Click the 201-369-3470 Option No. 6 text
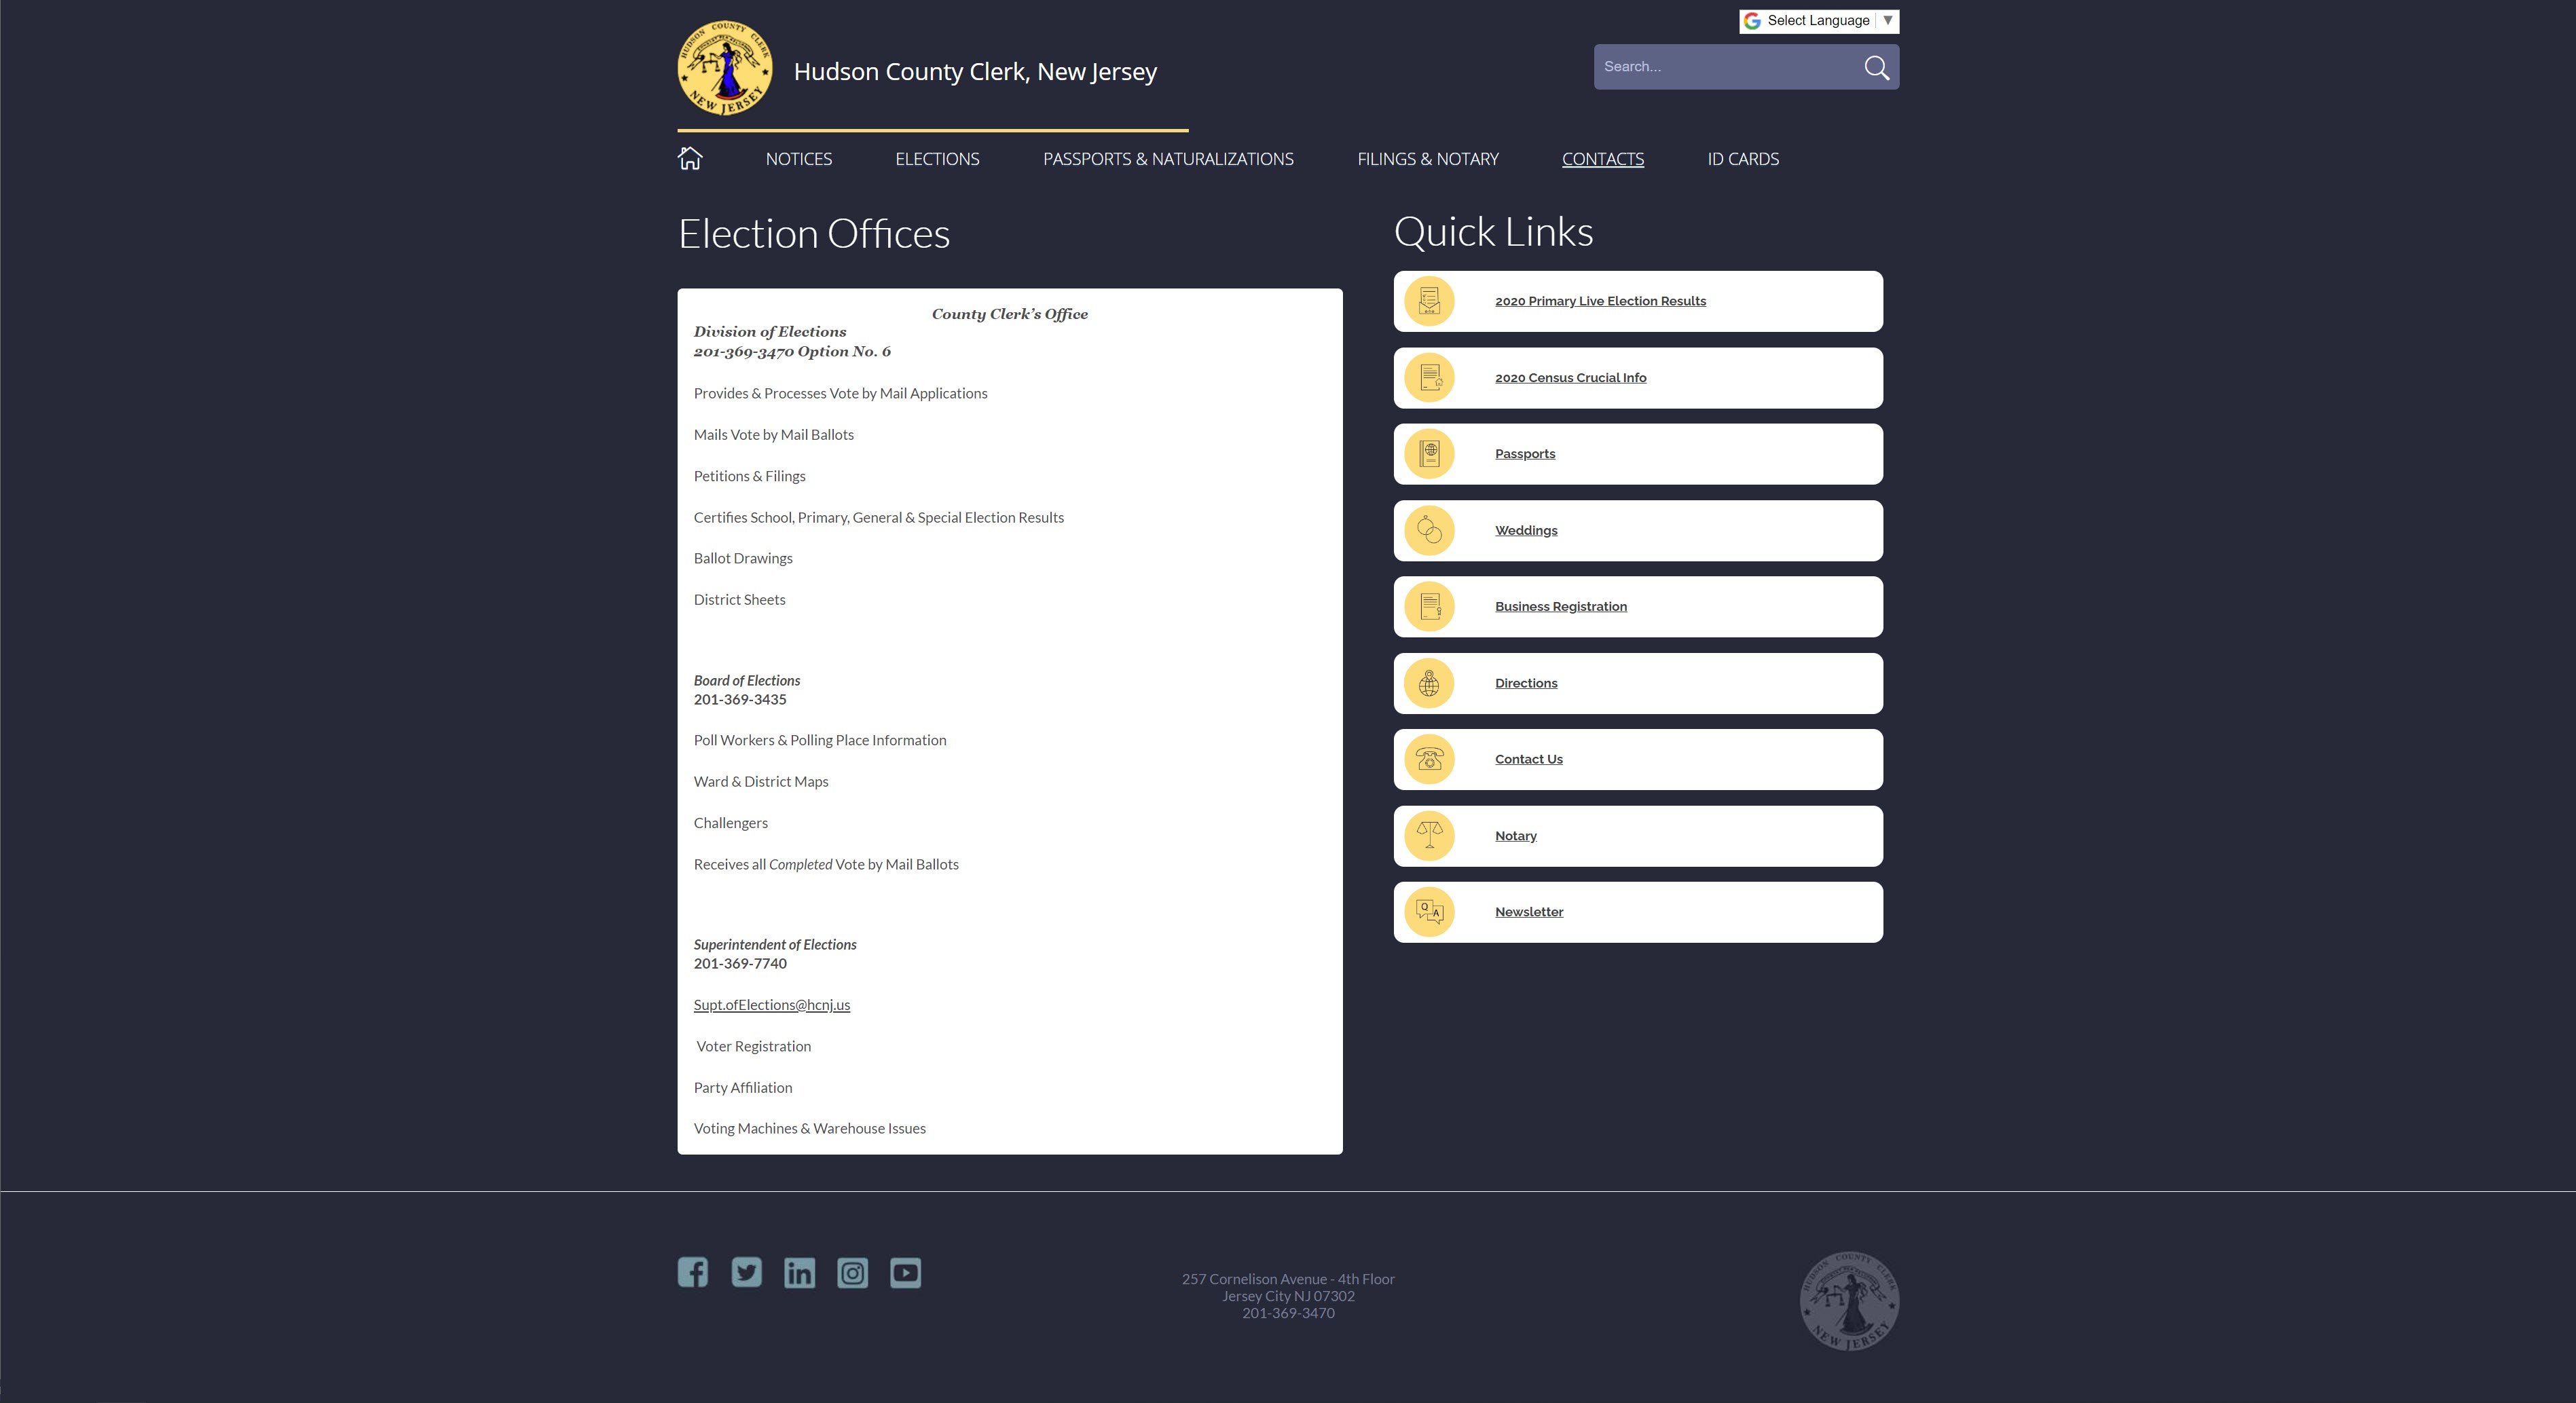This screenshot has height=1403, width=2576. click(792, 352)
